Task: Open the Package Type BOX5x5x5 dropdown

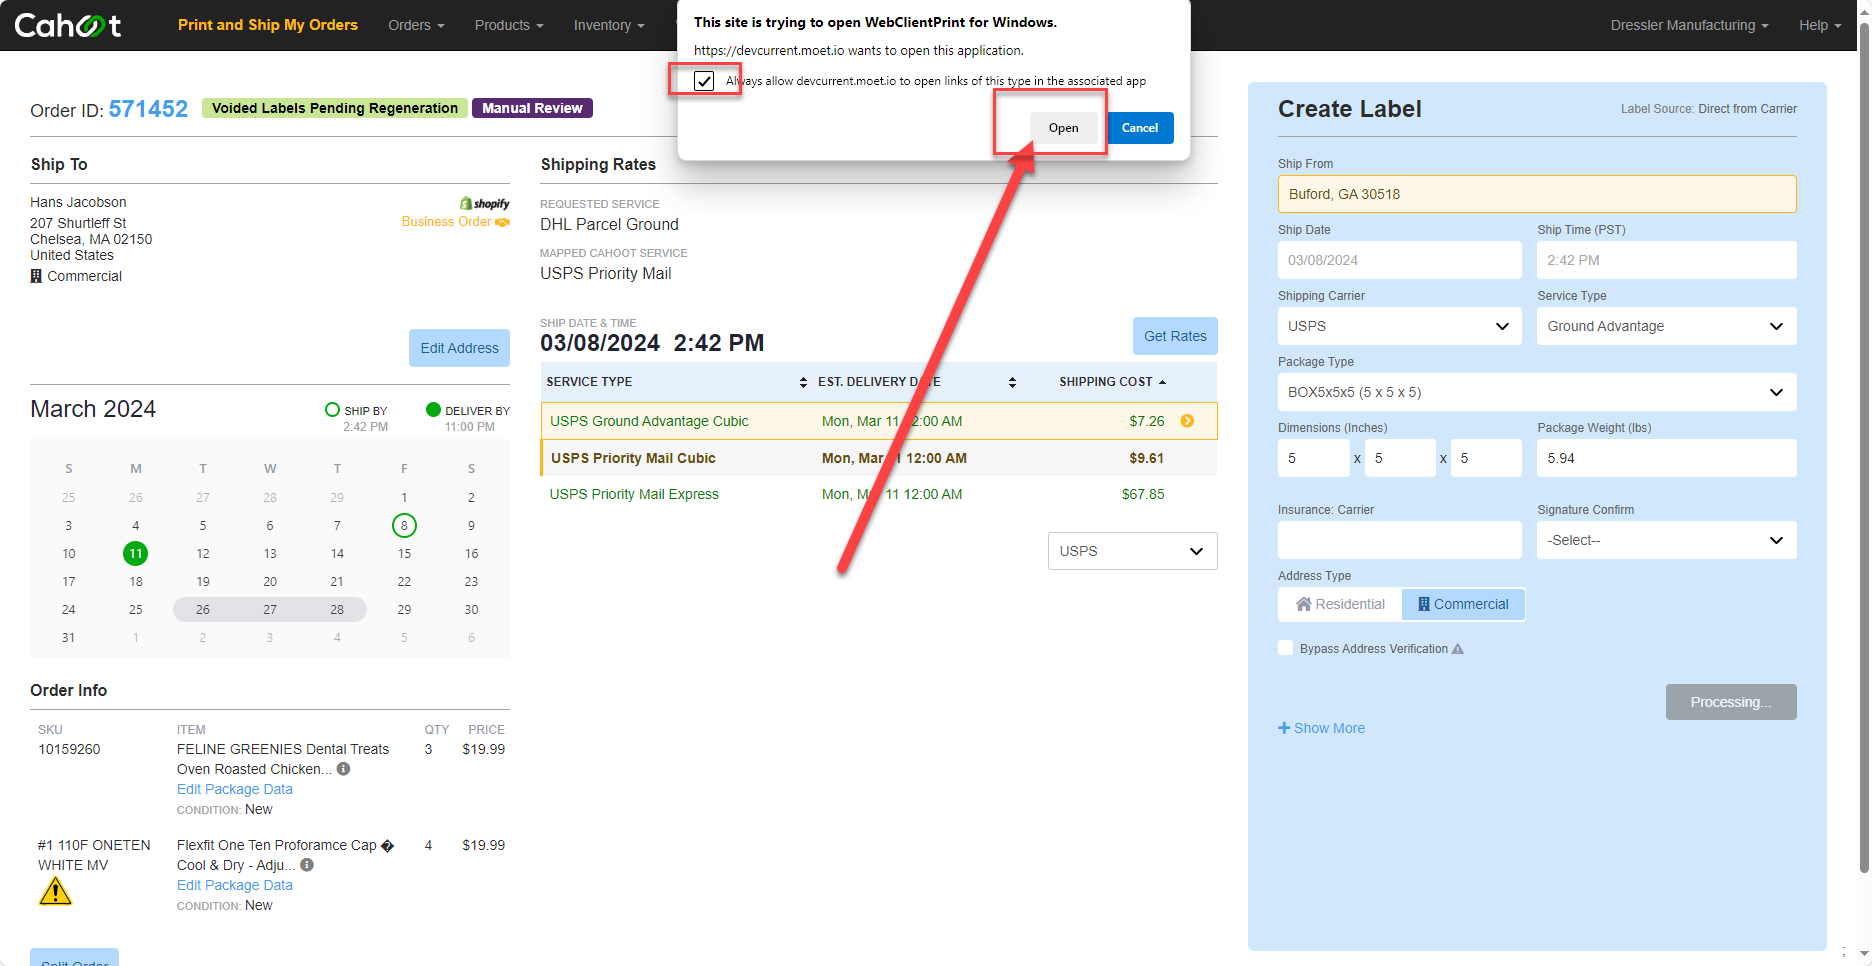Action: tap(1537, 392)
